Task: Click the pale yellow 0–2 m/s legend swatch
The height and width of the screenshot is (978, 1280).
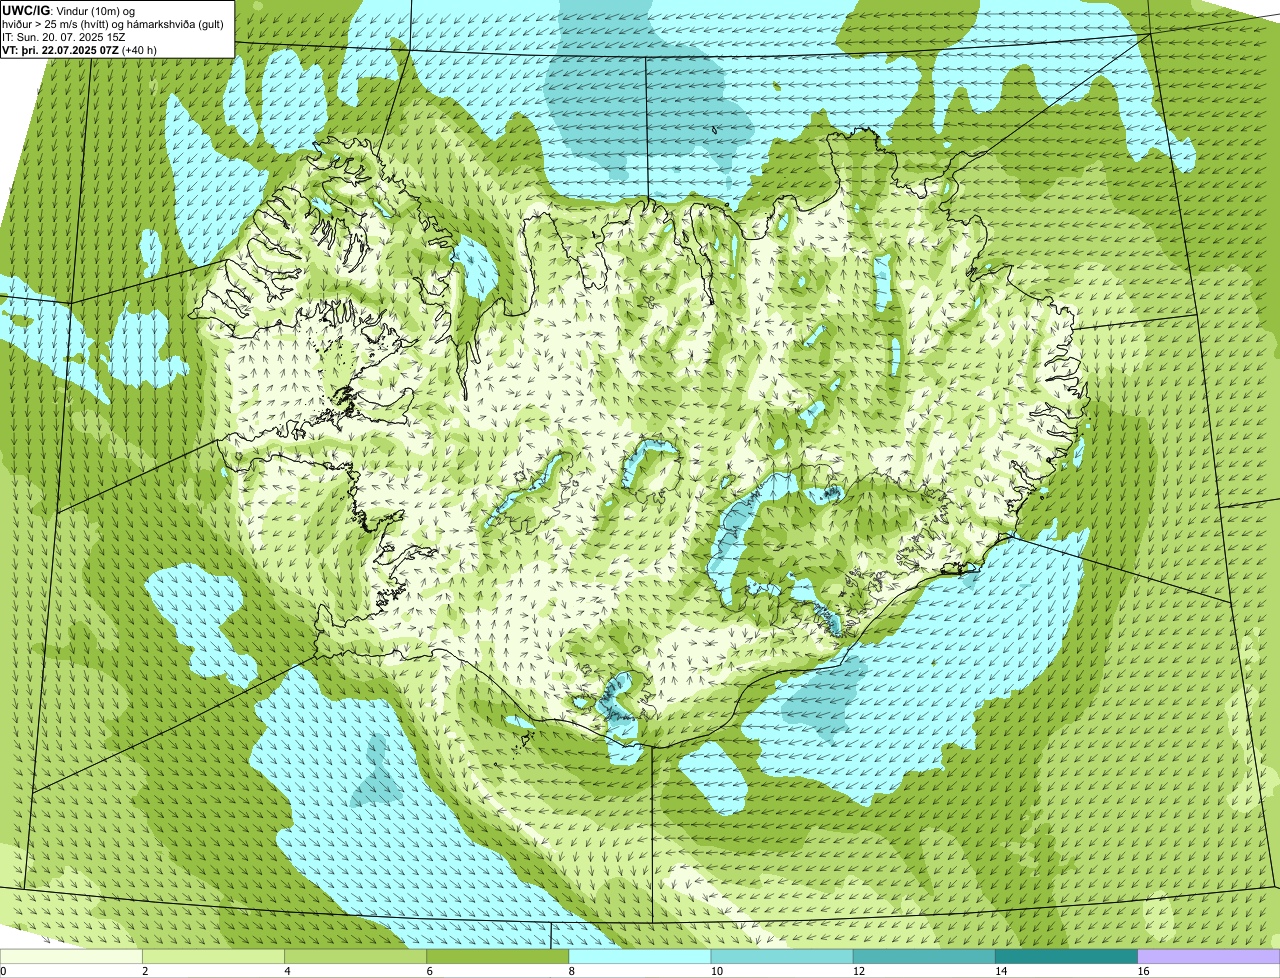Action: click(71, 956)
